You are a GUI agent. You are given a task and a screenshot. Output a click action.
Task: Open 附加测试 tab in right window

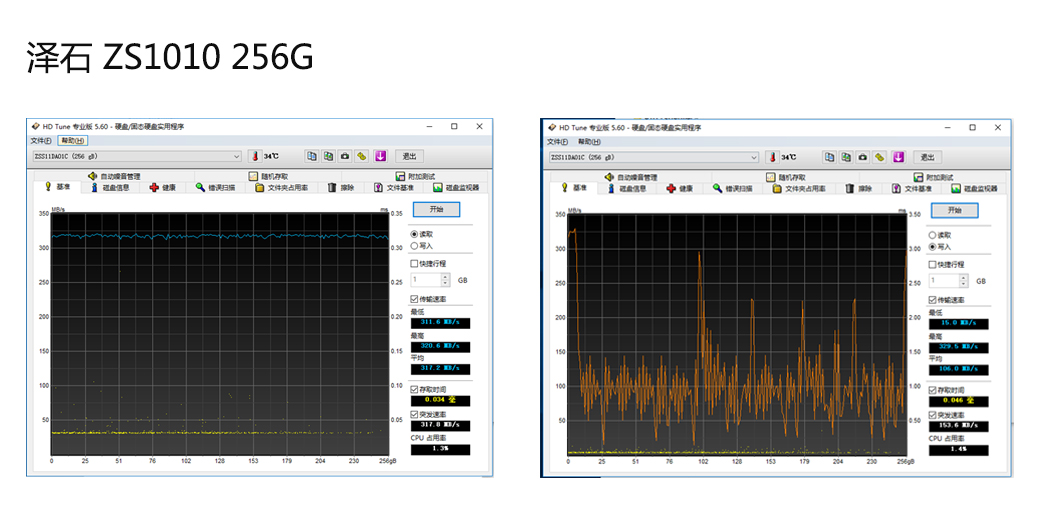click(x=933, y=177)
